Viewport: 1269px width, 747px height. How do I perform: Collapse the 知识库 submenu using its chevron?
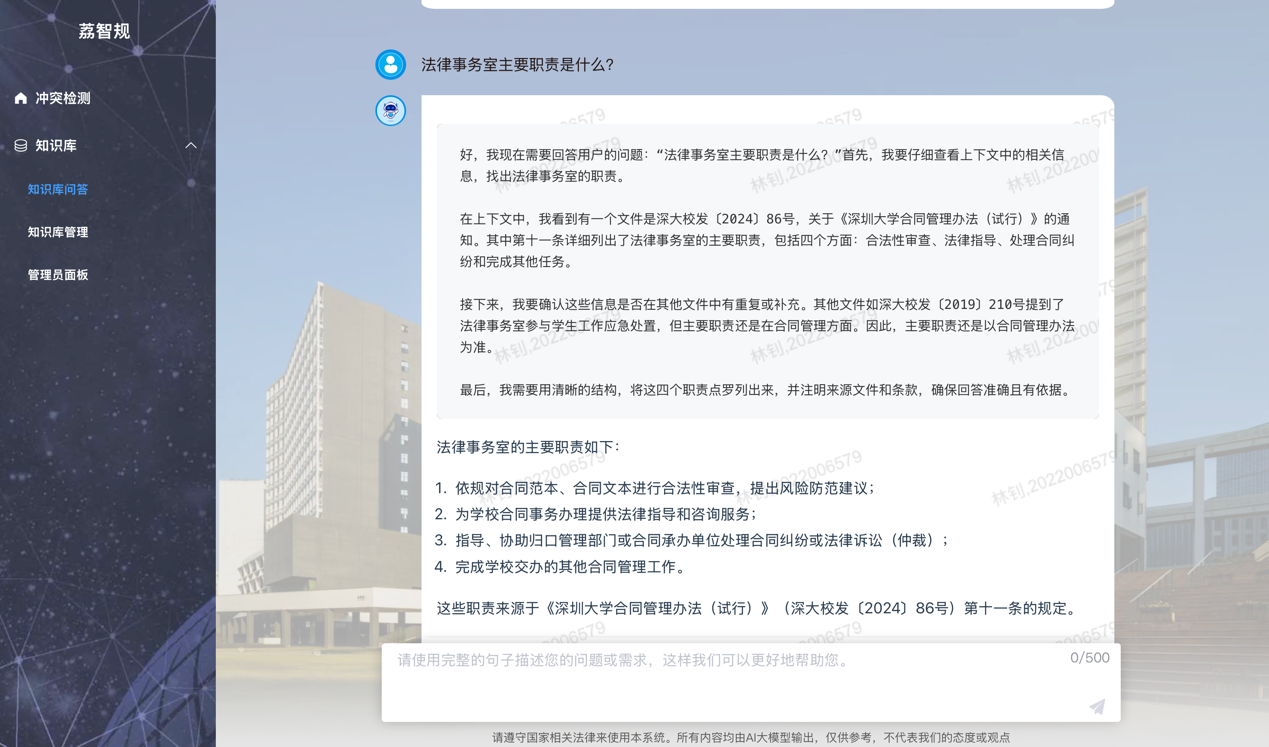pyautogui.click(x=191, y=146)
